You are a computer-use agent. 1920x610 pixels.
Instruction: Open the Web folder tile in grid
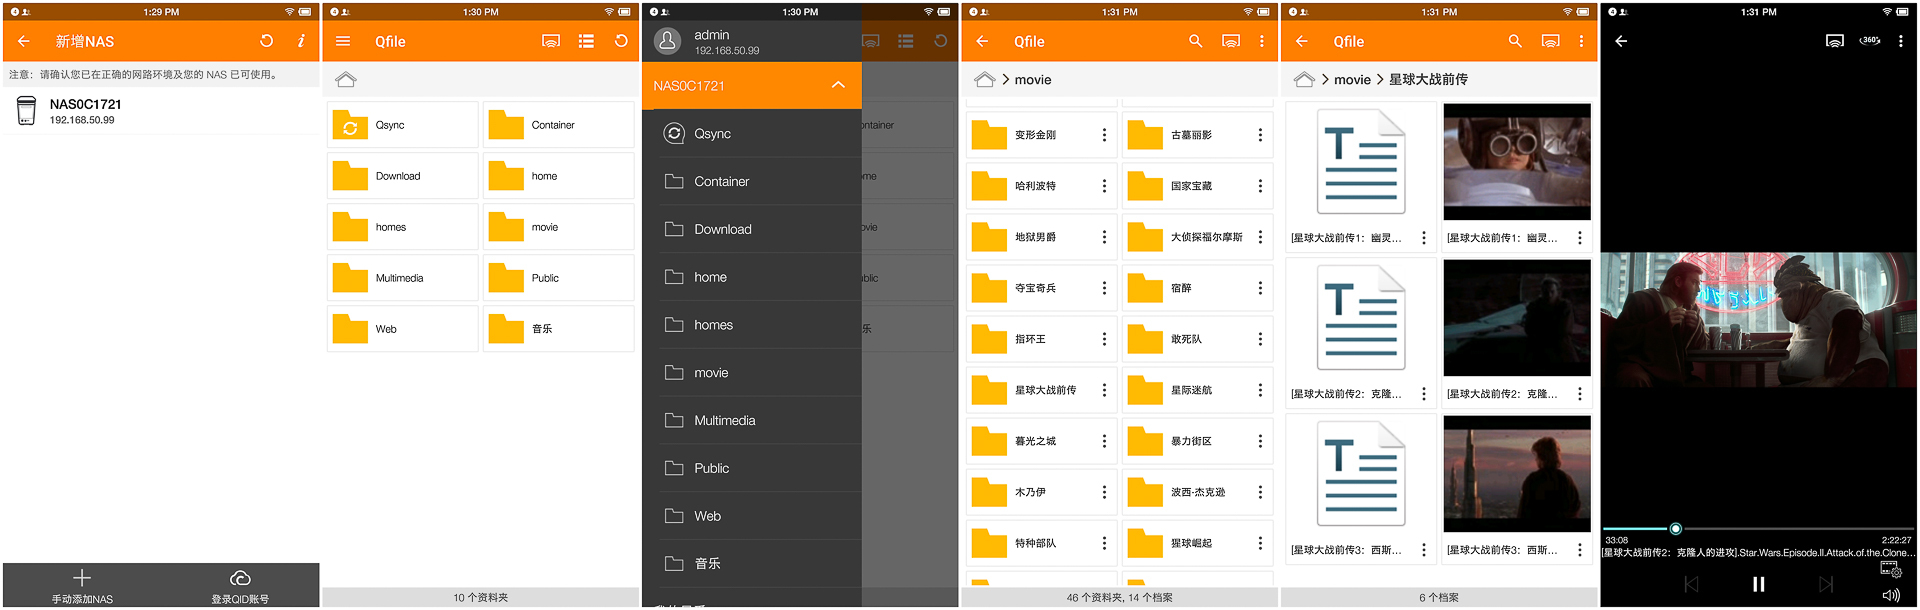tap(403, 329)
